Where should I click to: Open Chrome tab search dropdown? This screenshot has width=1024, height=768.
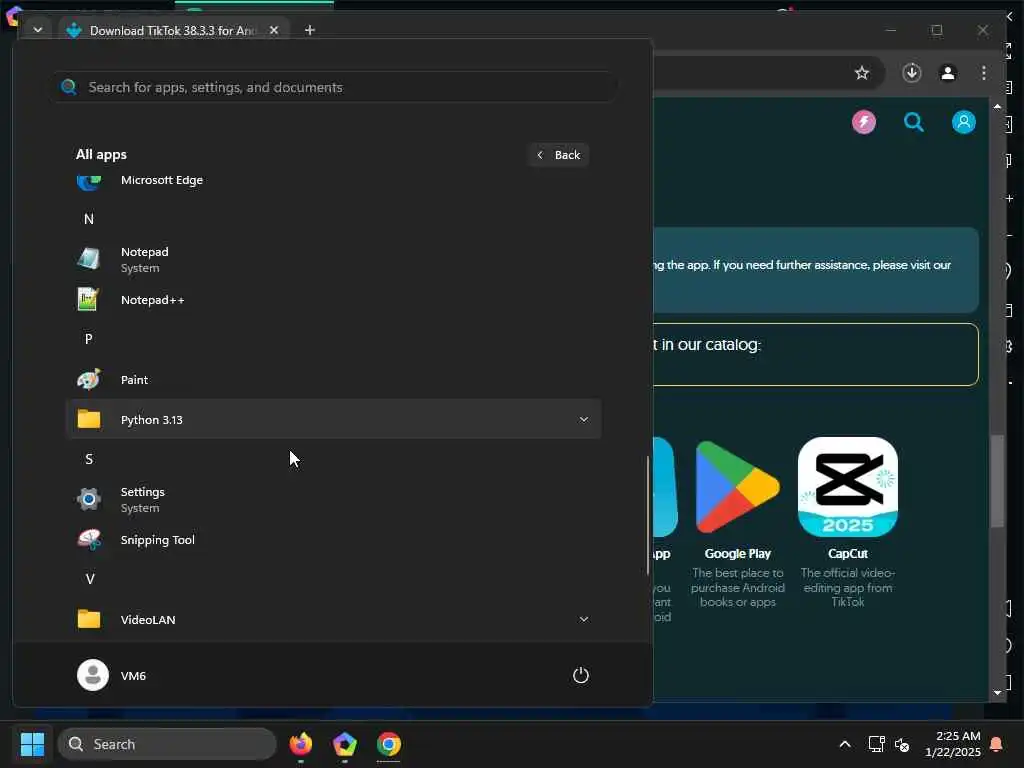pyautogui.click(x=37, y=30)
